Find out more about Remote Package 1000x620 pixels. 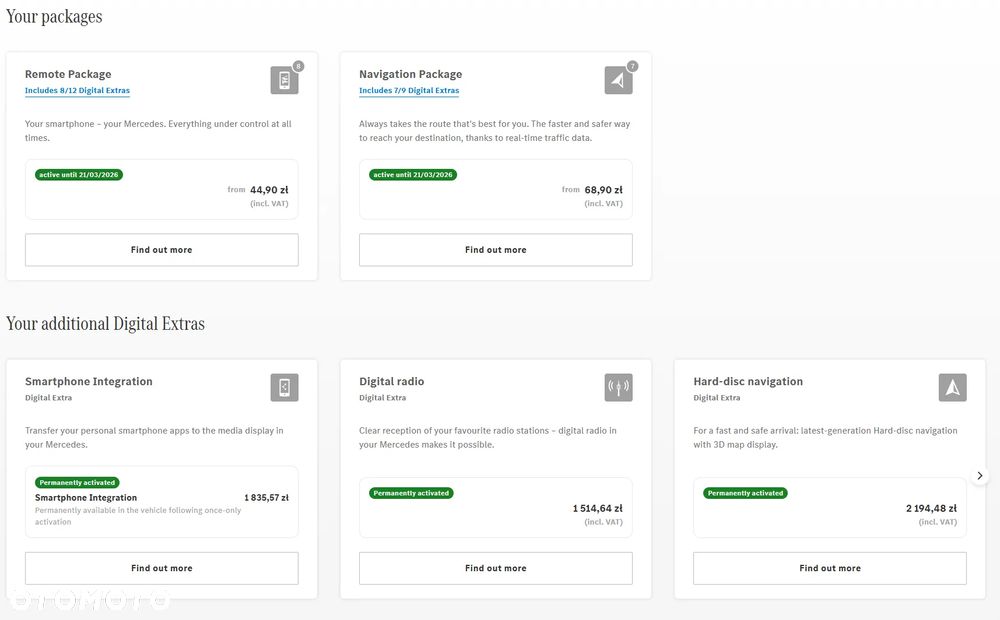pyautogui.click(x=161, y=249)
